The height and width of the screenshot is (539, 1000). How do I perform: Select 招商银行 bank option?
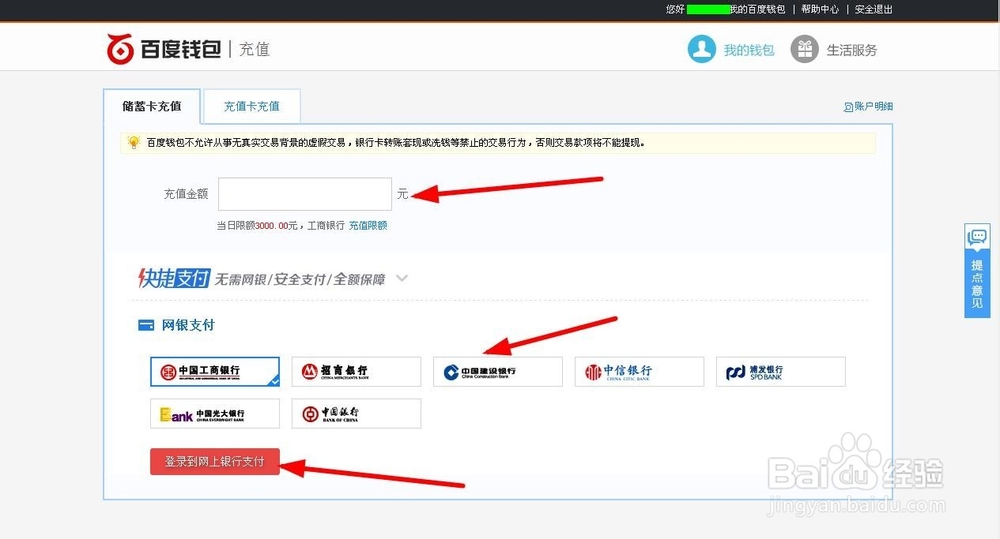[x=357, y=371]
